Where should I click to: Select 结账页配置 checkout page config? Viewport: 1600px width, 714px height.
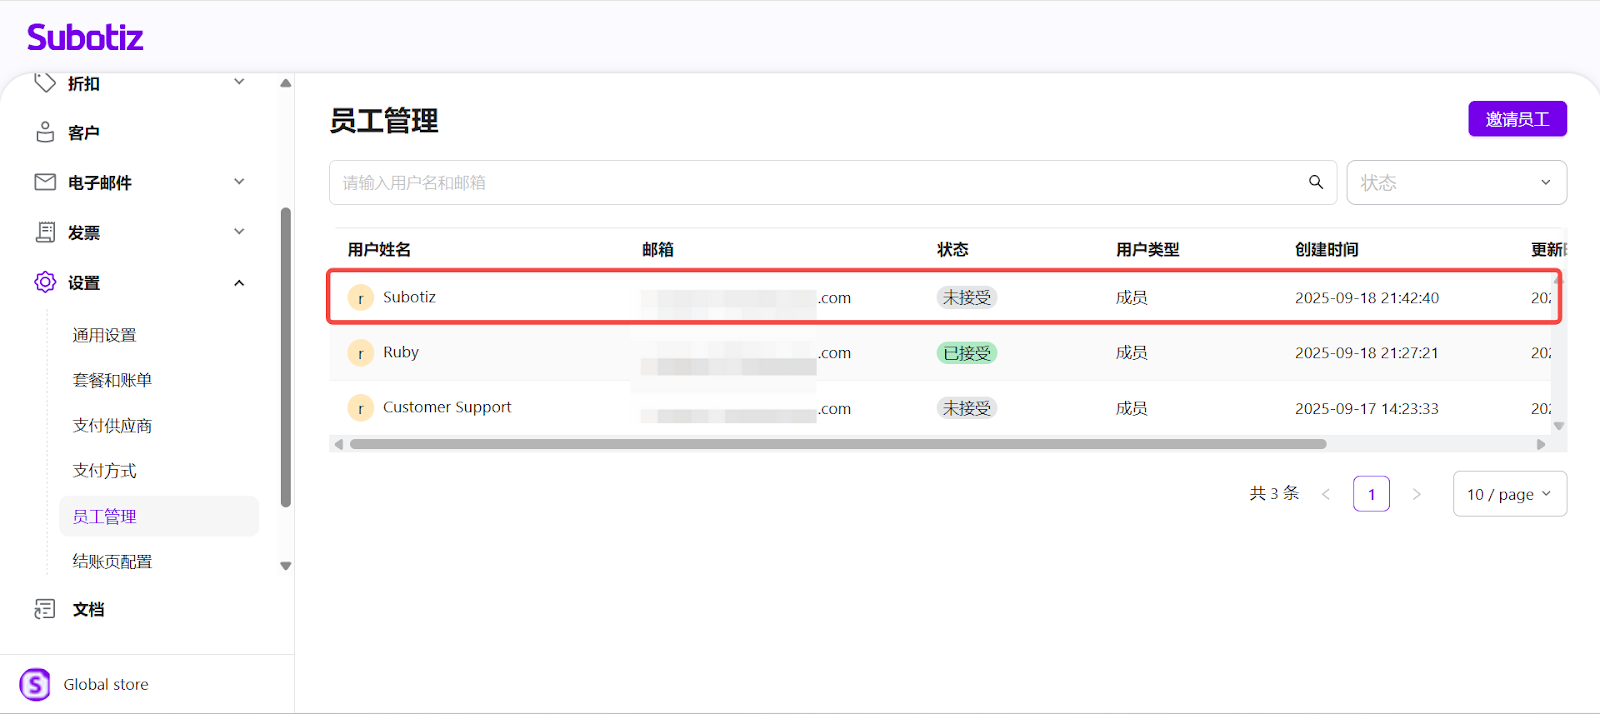(112, 562)
